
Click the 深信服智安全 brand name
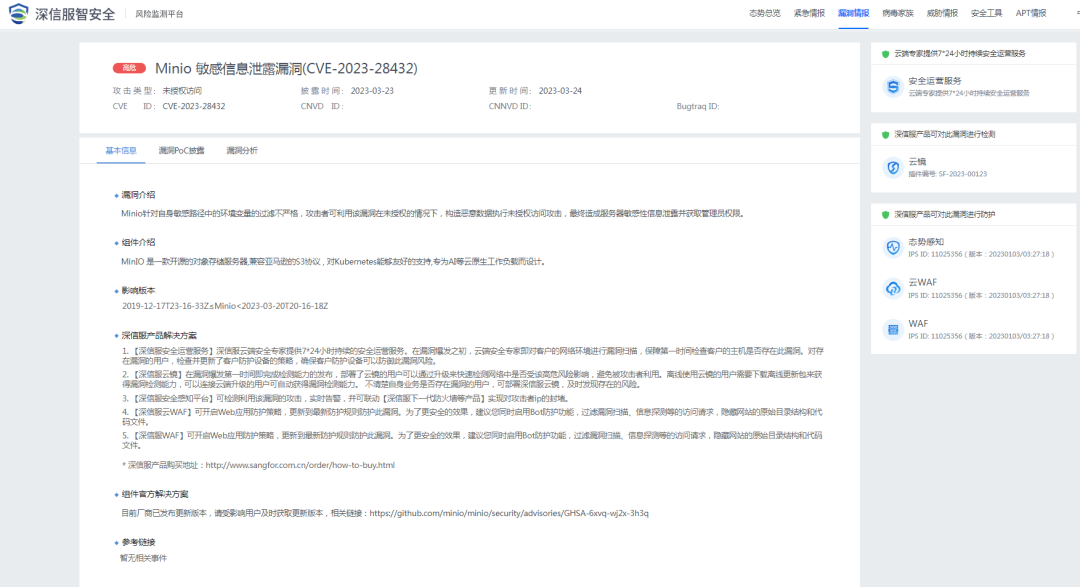[74, 14]
